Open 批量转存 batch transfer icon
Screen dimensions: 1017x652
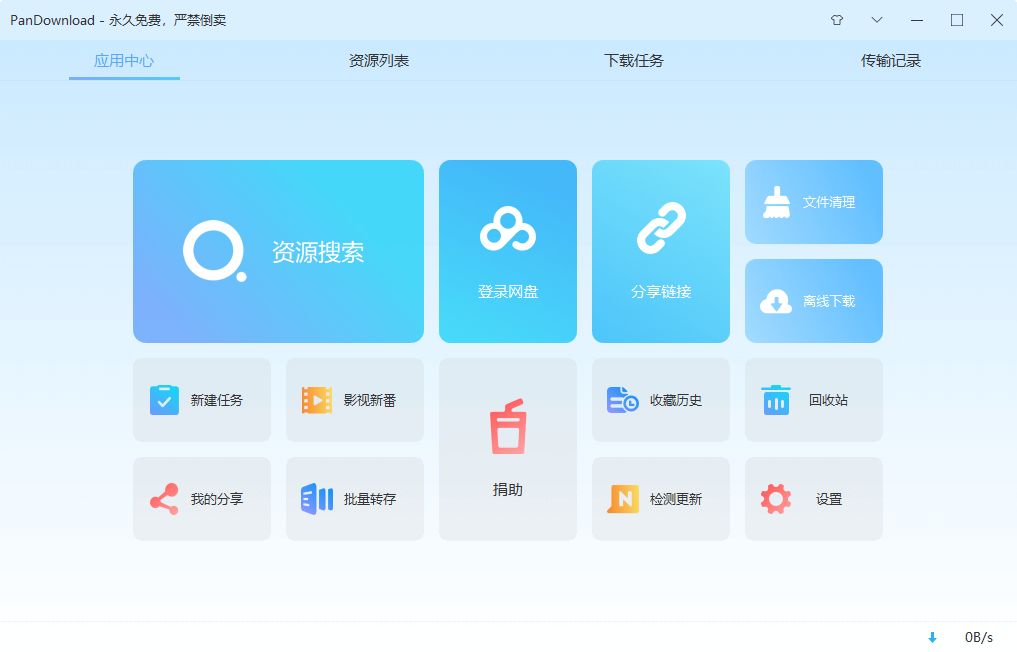tap(317, 499)
